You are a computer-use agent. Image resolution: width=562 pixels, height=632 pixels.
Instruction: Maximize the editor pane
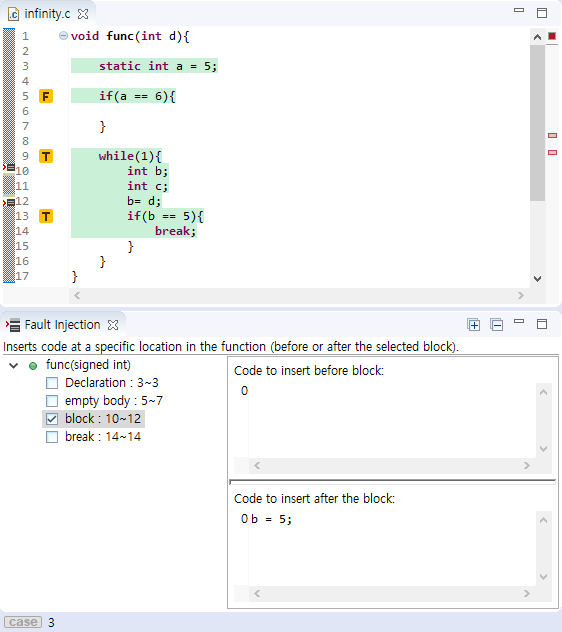(x=542, y=13)
